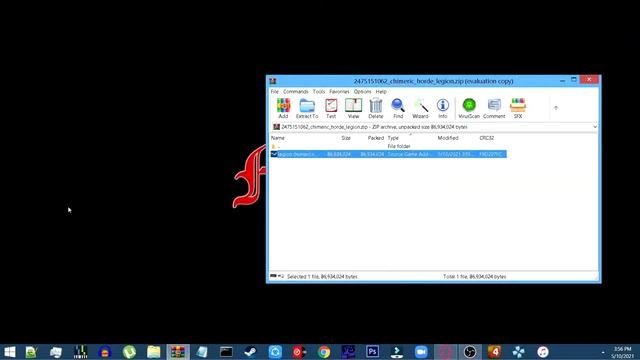The height and width of the screenshot is (360, 640).
Task: Select the Source Game Add-on file row
Action: [x=388, y=154]
